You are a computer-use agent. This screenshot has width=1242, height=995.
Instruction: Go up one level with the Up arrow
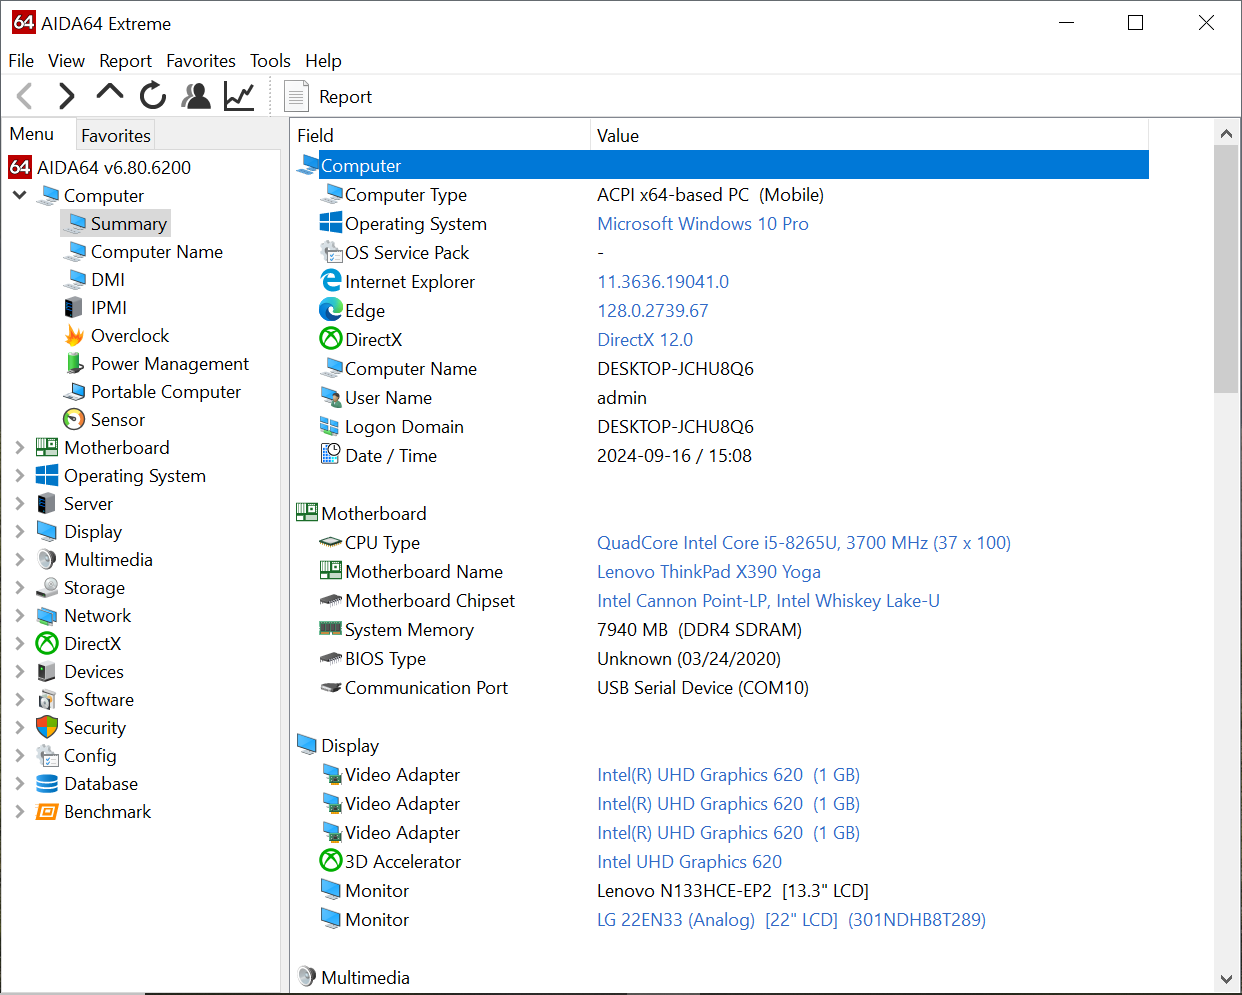pyautogui.click(x=109, y=94)
